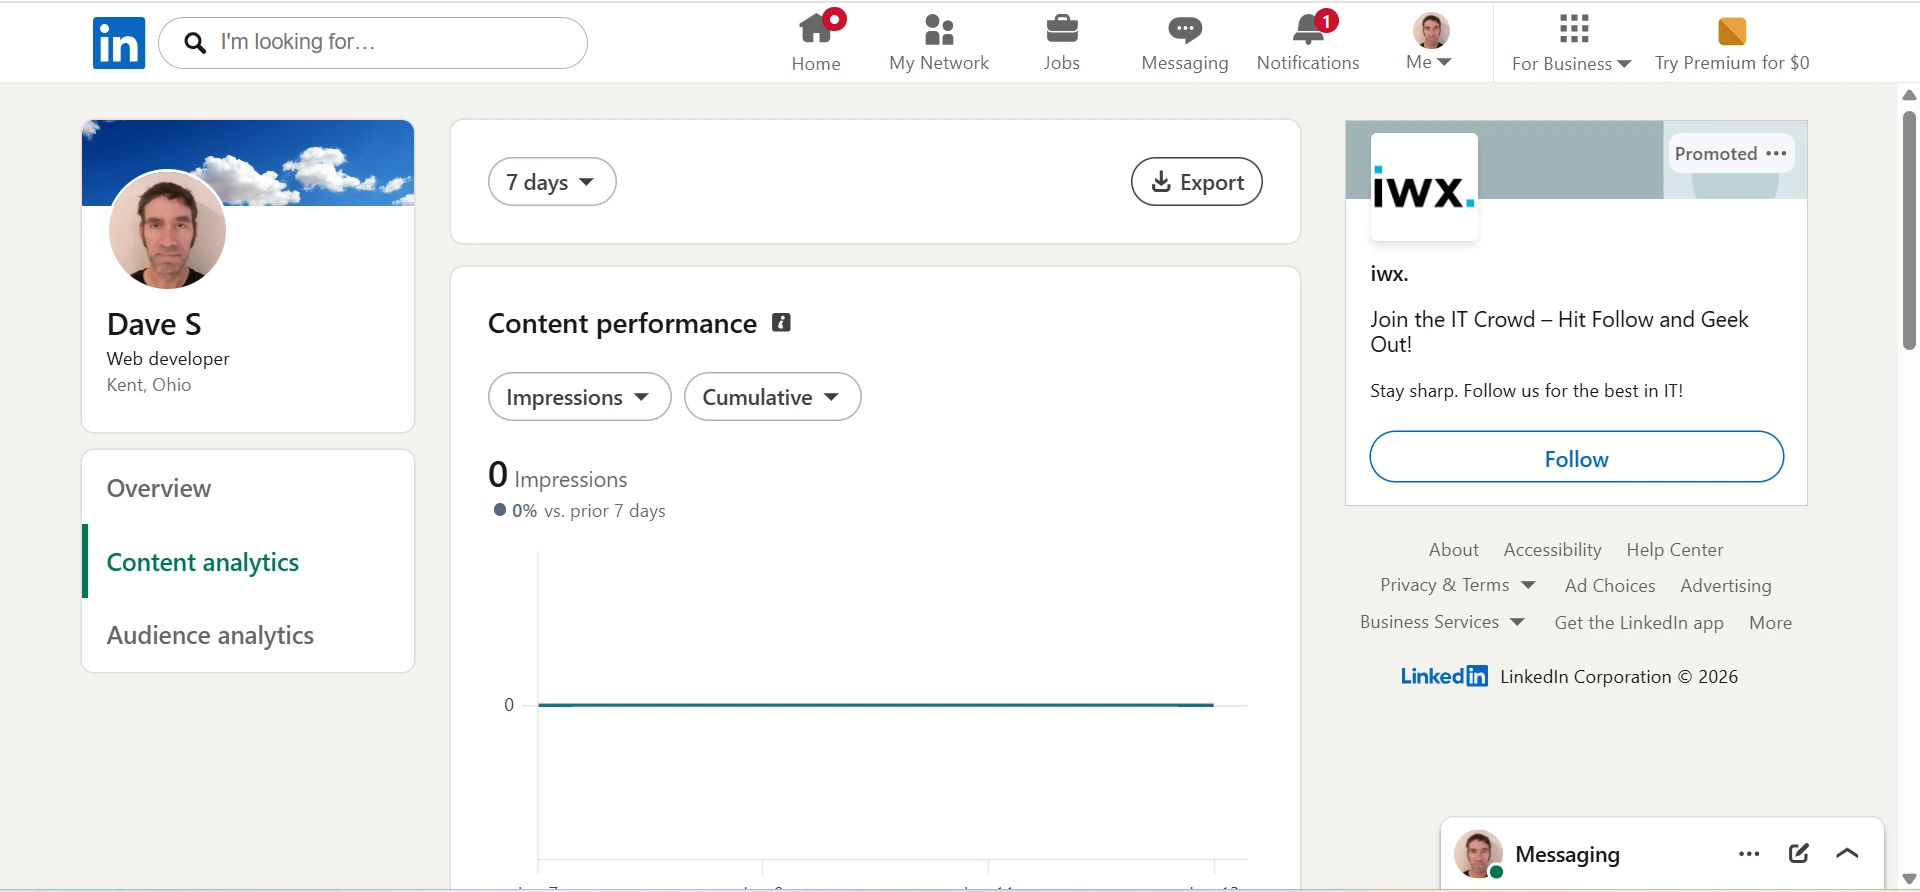Viewport: 1920px width, 892px height.
Task: Compose a new message icon
Action: point(1799,853)
